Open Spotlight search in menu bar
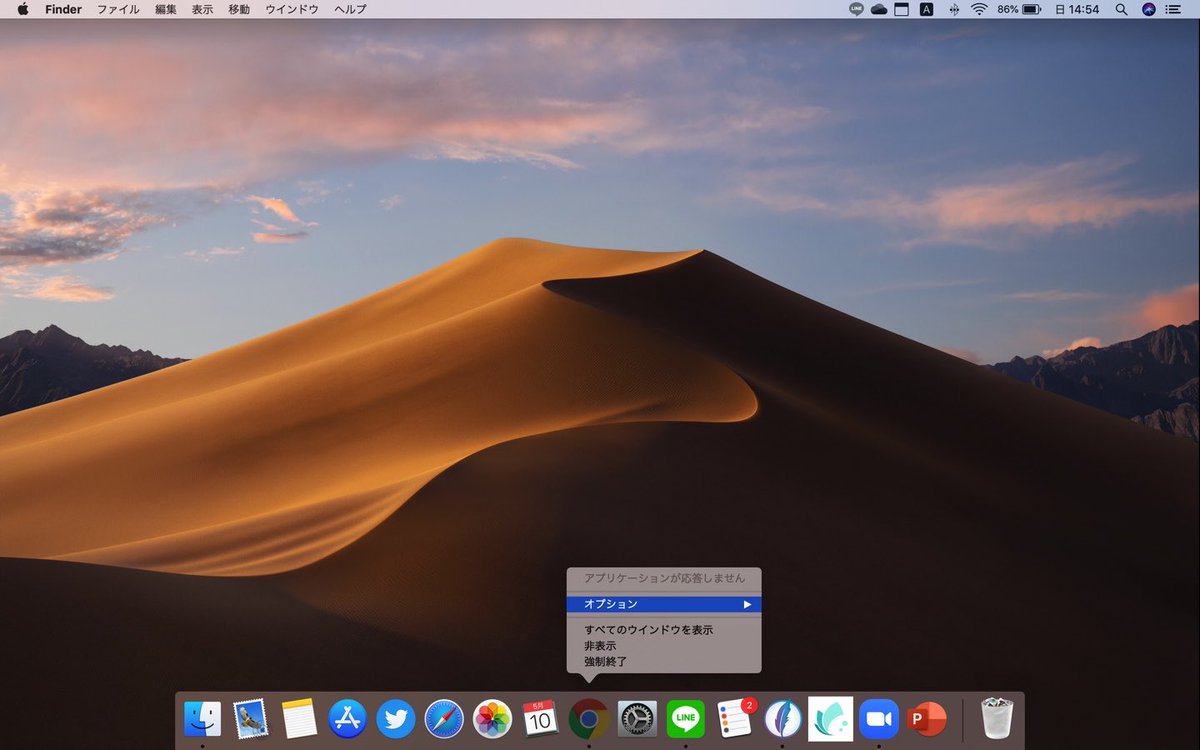The height and width of the screenshot is (750, 1200). pyautogui.click(x=1121, y=9)
